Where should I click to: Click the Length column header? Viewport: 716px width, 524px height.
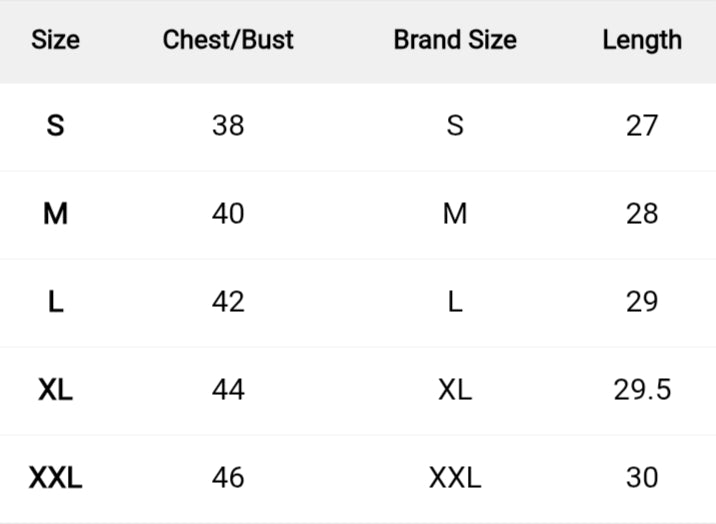click(642, 40)
